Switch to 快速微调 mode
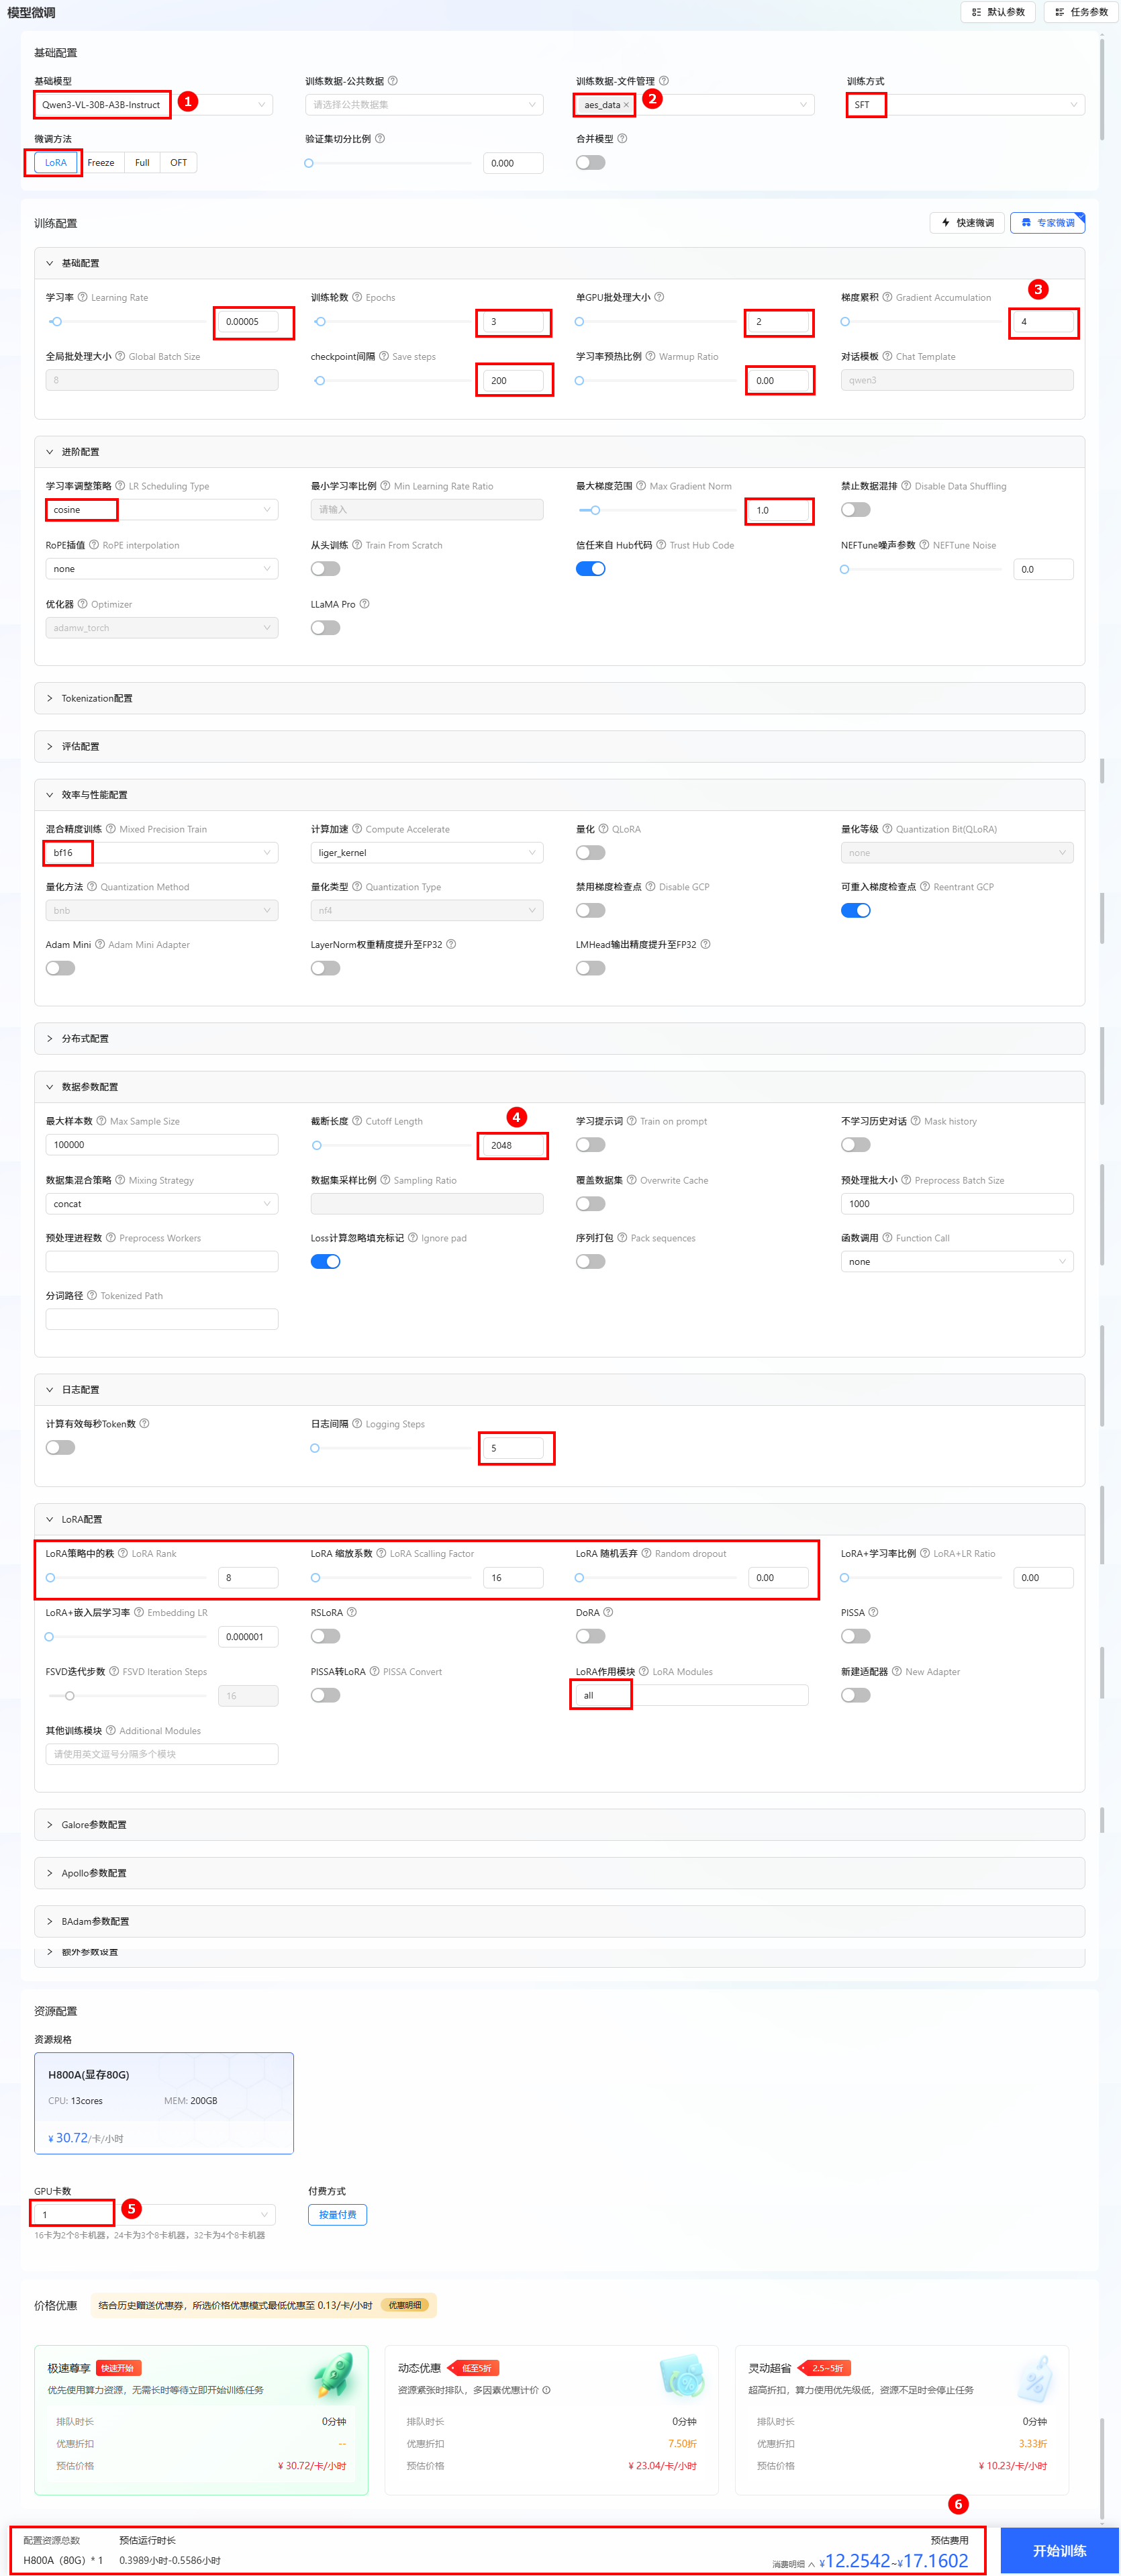 967,223
